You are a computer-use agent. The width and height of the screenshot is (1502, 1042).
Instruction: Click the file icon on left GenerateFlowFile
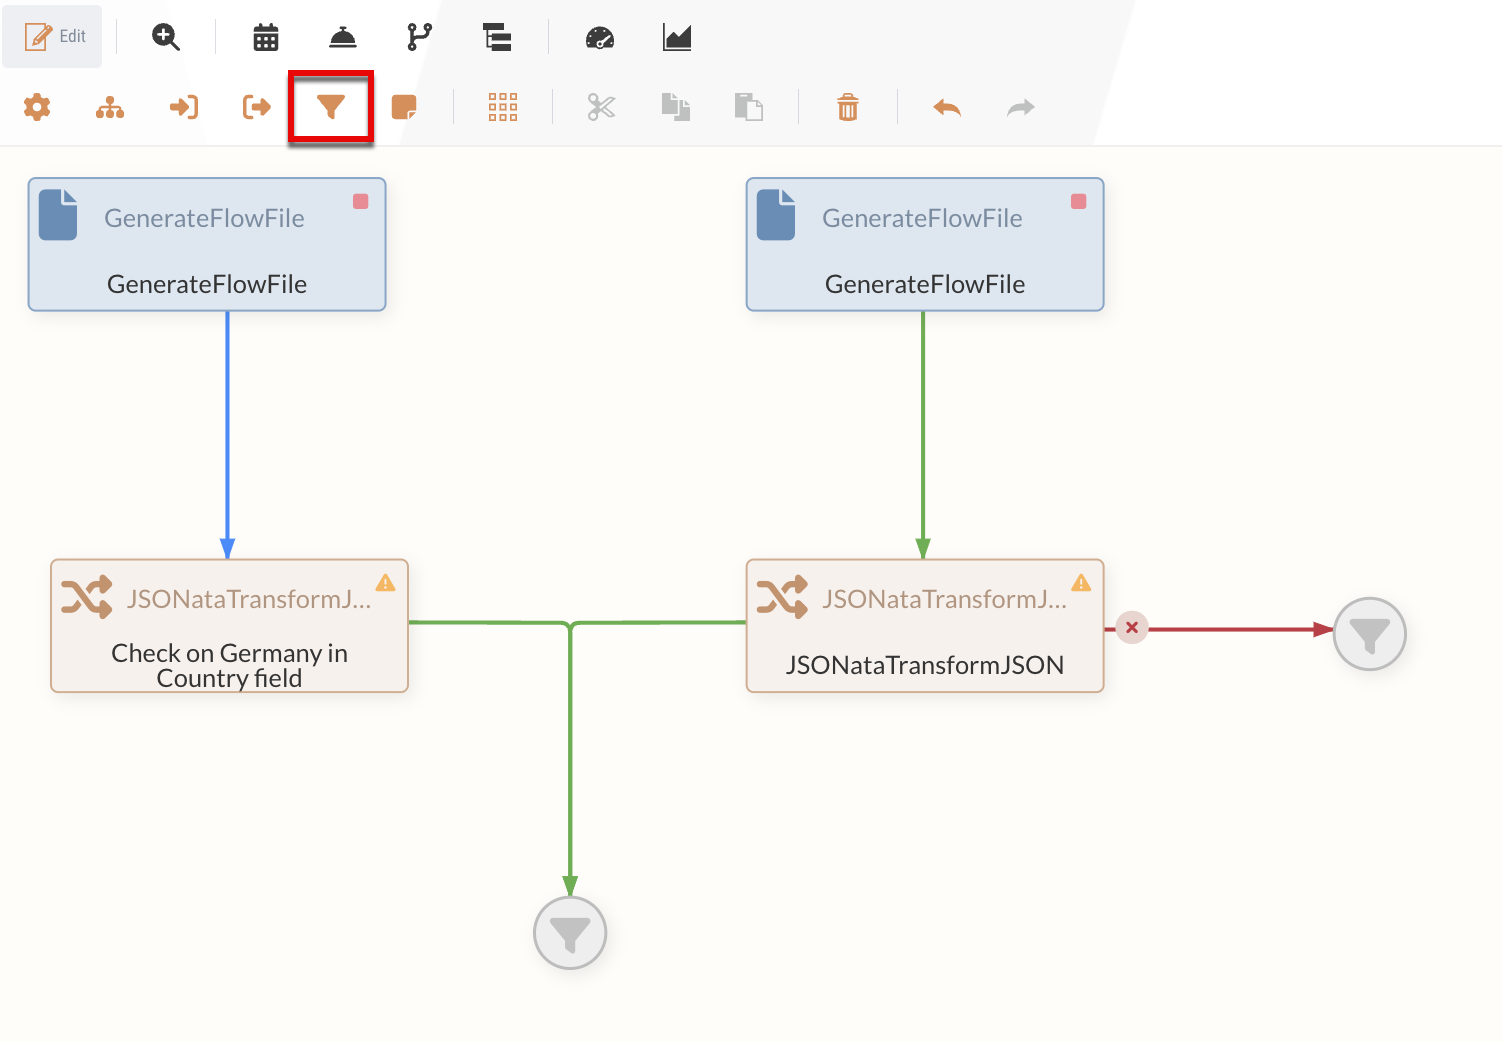tap(58, 215)
